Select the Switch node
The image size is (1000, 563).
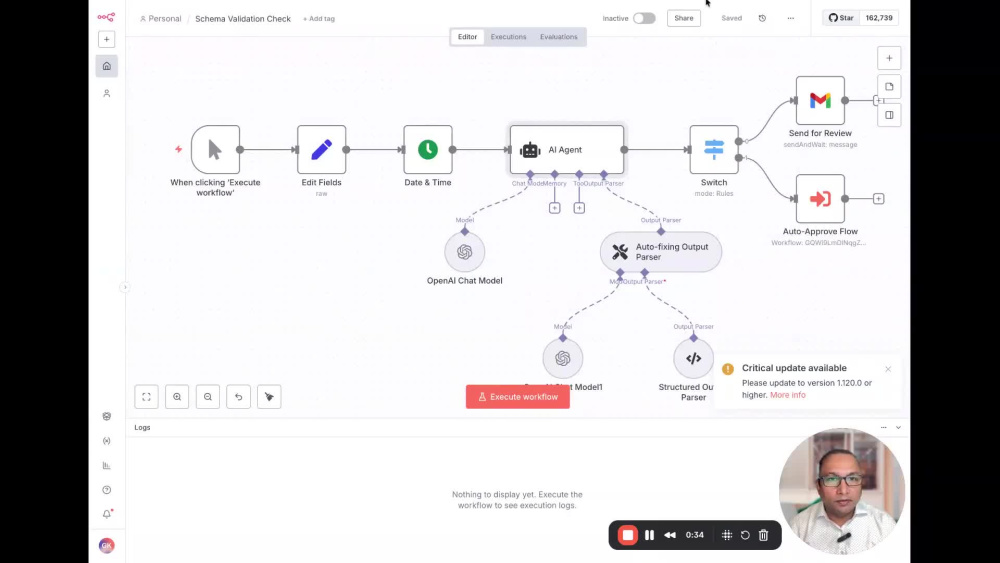[714, 149]
